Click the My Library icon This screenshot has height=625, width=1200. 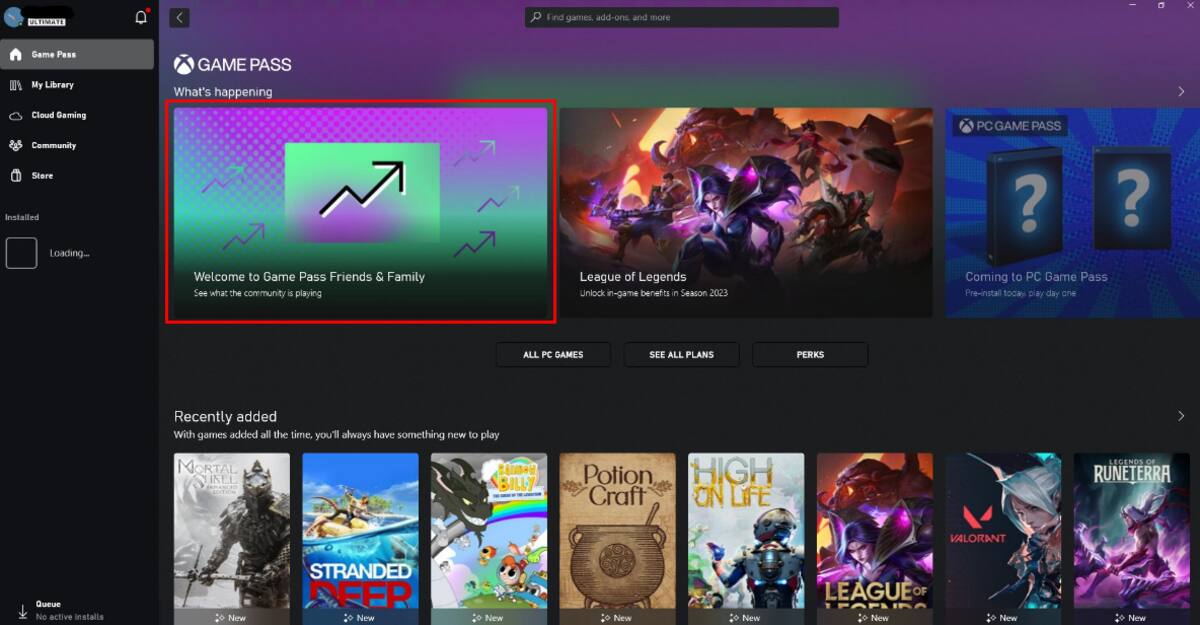tap(15, 85)
